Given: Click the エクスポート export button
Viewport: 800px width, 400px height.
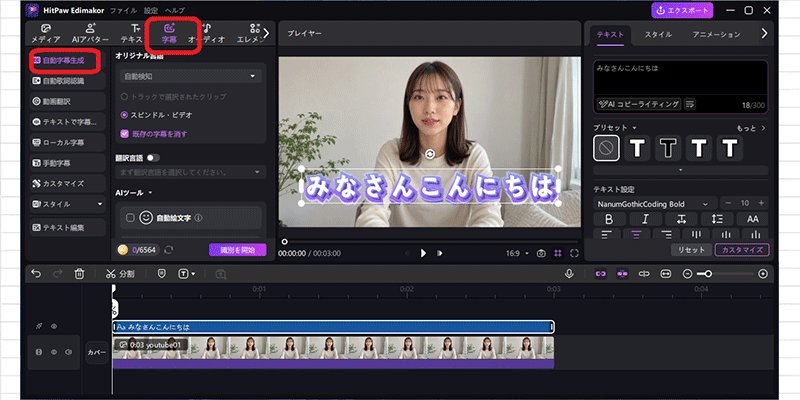Looking at the screenshot, I should point(682,10).
